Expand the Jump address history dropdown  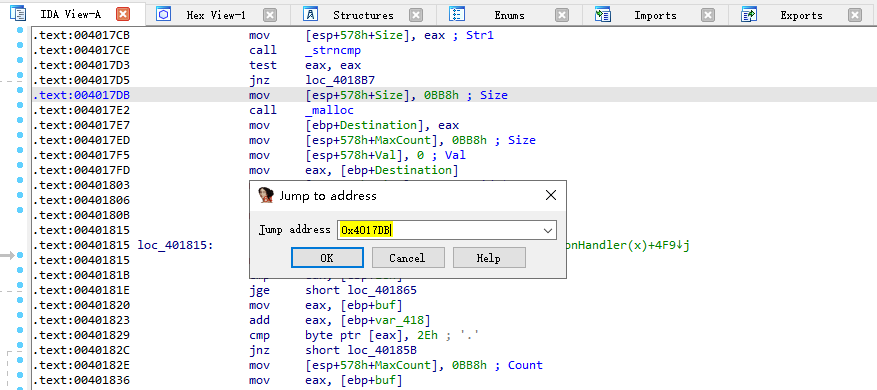click(548, 230)
